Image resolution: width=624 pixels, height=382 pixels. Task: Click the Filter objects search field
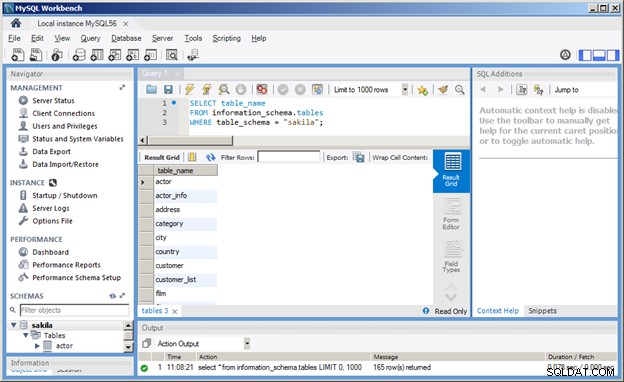click(x=74, y=310)
